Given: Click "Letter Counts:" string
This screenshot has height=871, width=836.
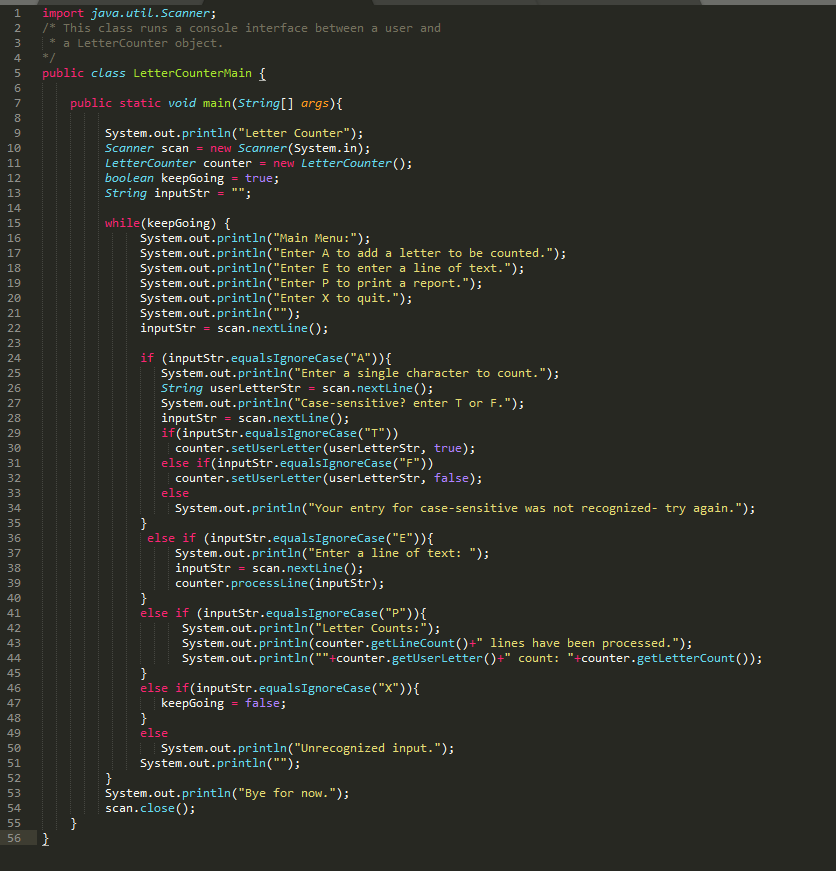Looking at the screenshot, I should (371, 628).
